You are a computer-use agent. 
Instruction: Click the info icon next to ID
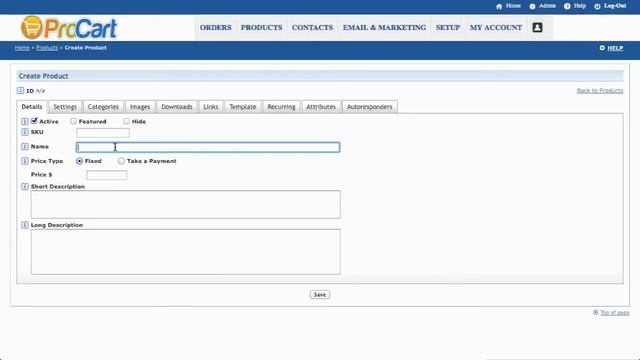pyautogui.click(x=20, y=91)
